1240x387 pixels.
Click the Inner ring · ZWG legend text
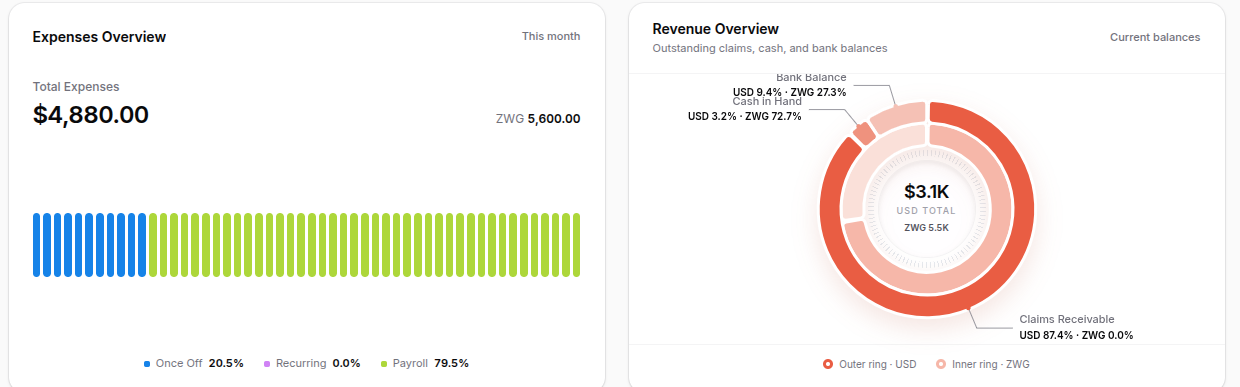(991, 364)
